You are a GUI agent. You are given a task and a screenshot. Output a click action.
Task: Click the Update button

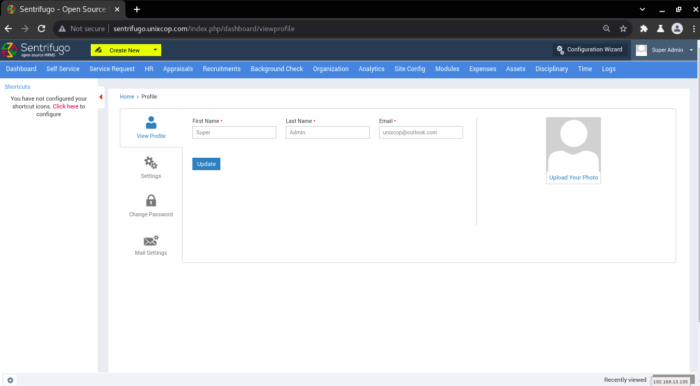coord(206,164)
